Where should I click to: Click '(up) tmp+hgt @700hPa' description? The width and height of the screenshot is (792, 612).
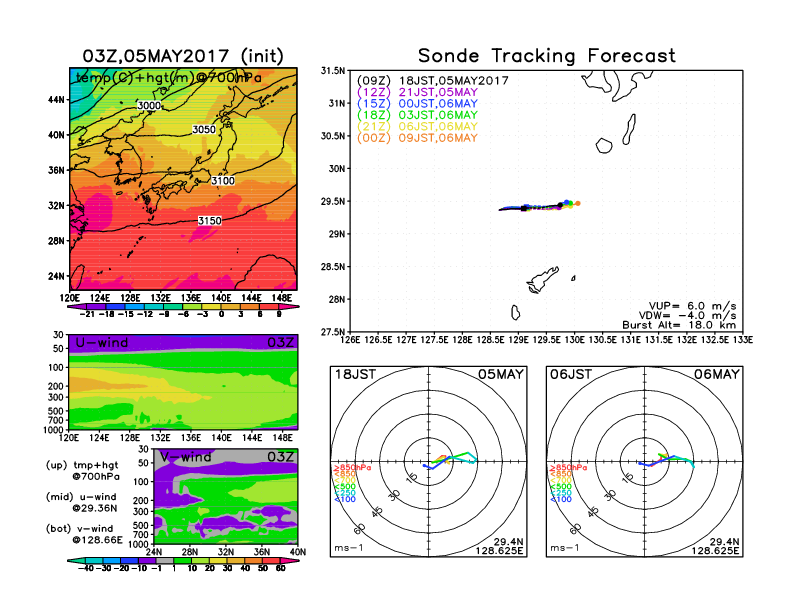coord(83,471)
